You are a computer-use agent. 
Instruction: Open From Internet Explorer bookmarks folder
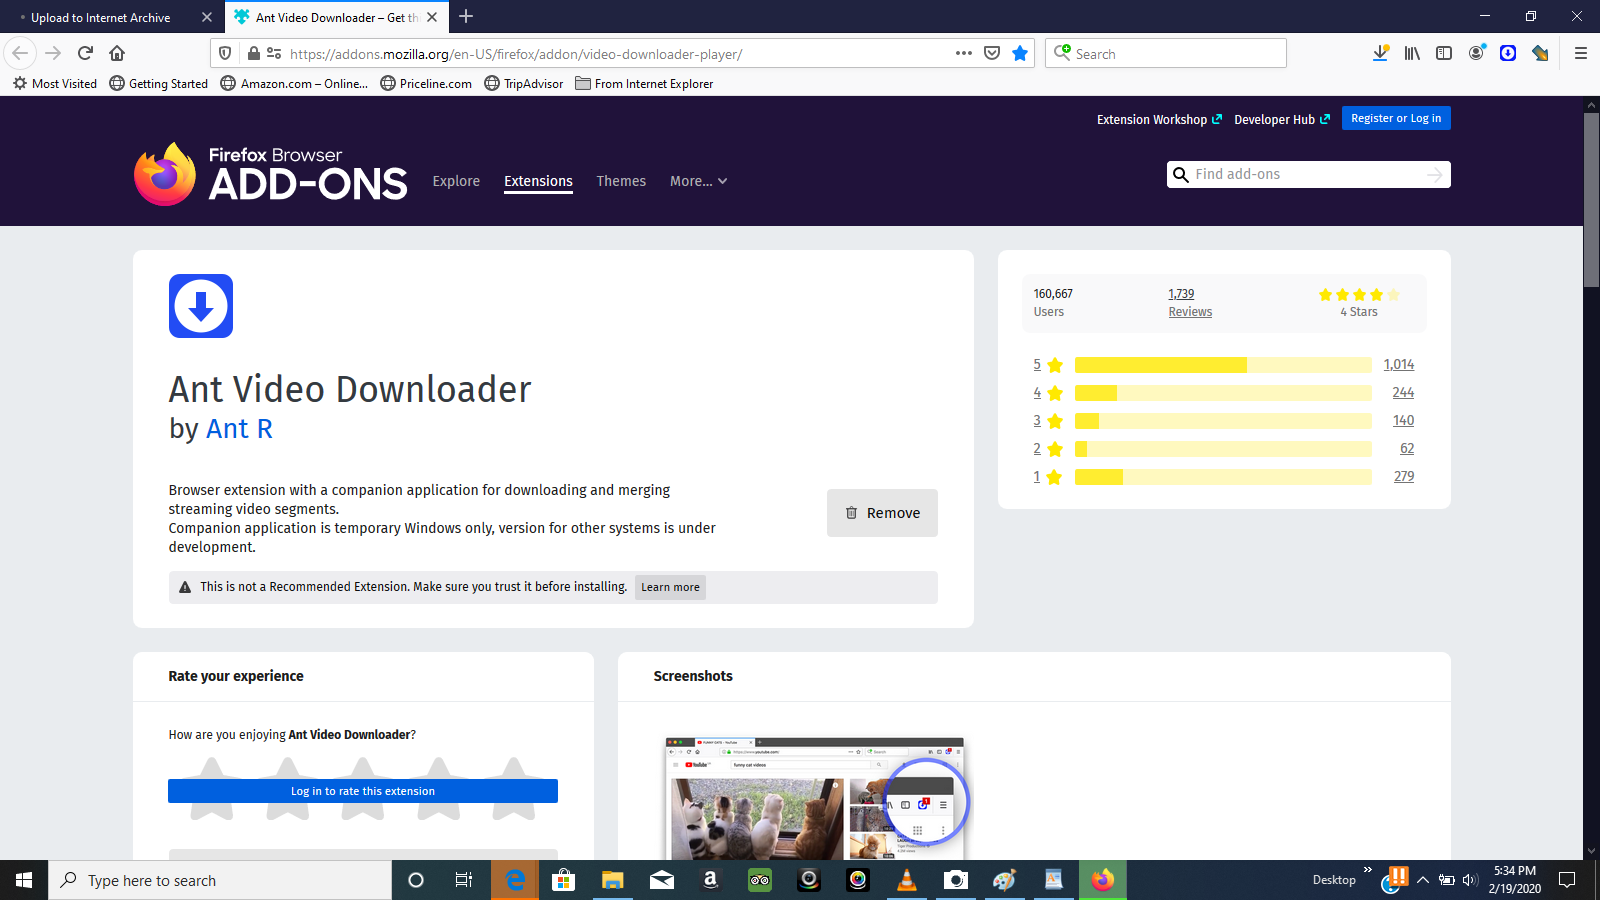644,84
